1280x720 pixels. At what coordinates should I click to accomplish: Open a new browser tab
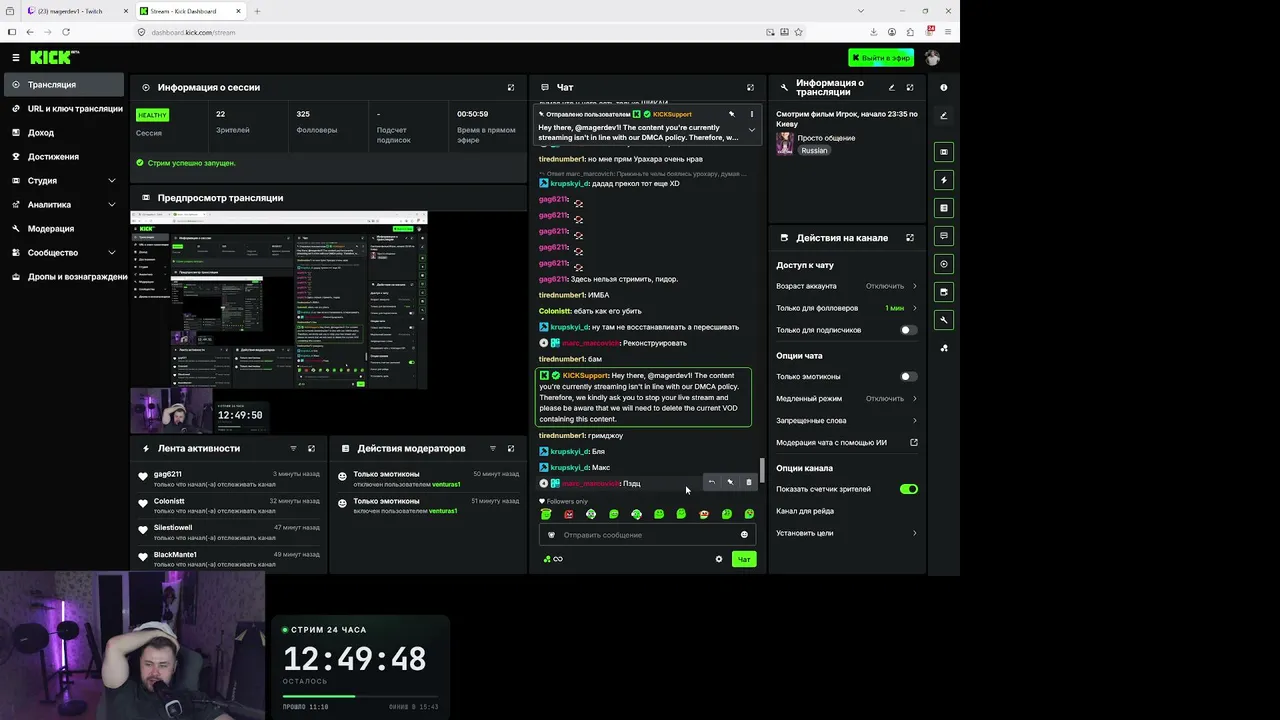[257, 11]
